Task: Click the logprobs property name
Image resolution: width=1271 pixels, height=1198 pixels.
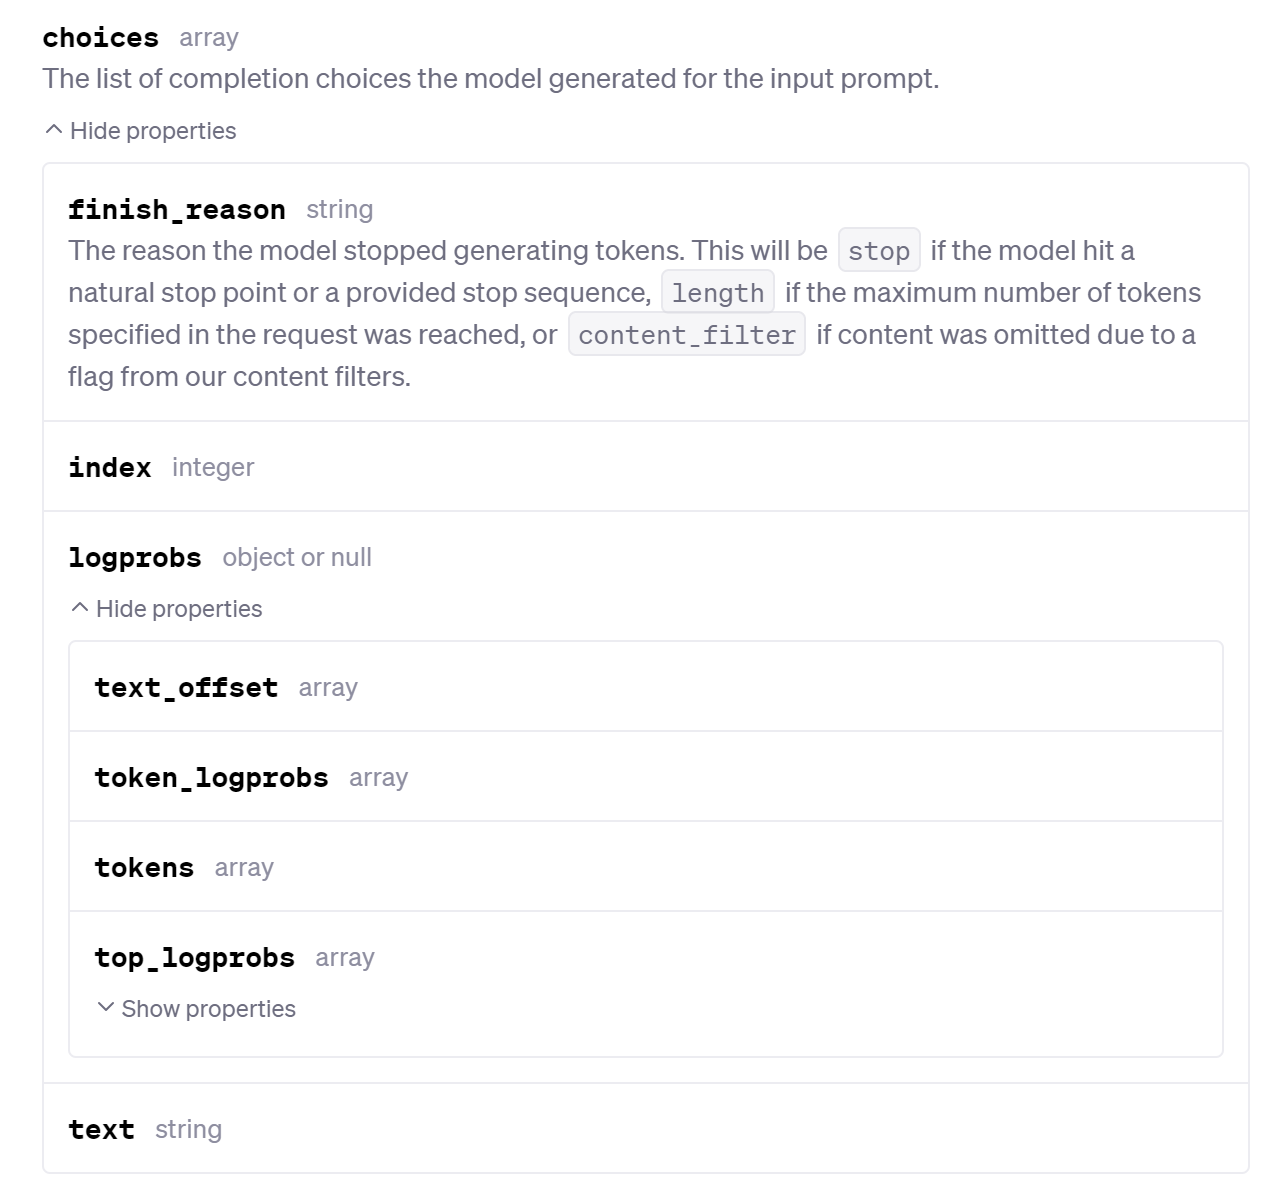Action: coord(135,558)
